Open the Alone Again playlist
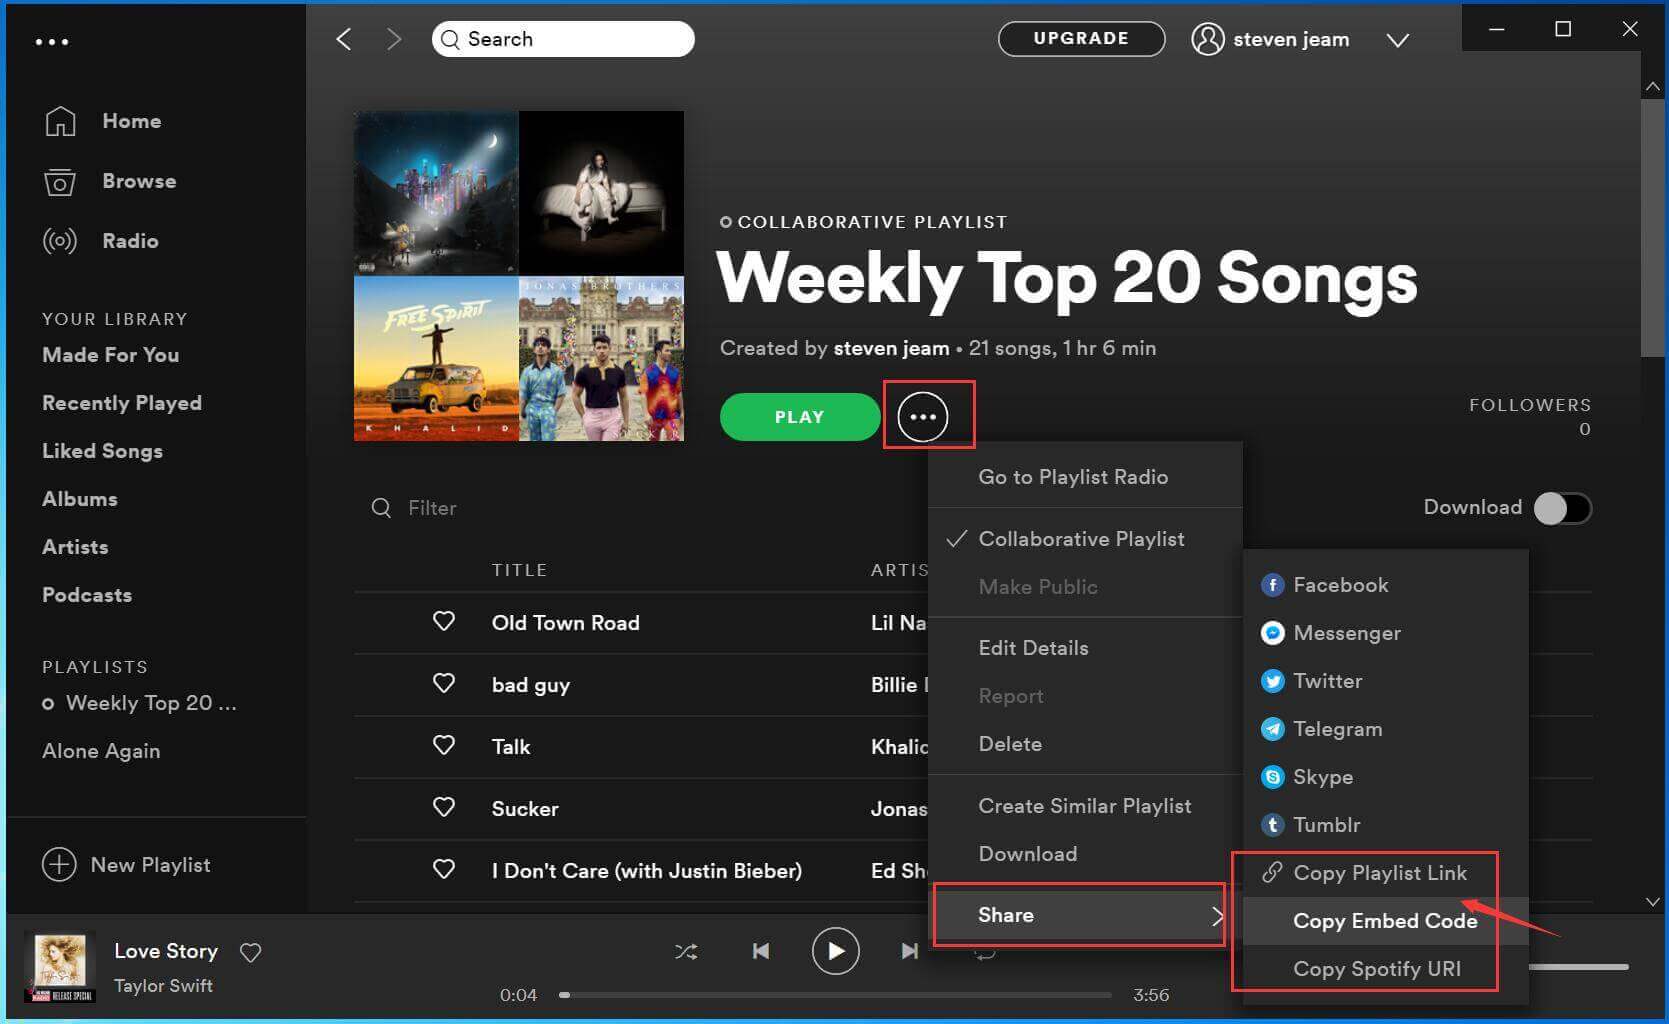 pyautogui.click(x=101, y=751)
